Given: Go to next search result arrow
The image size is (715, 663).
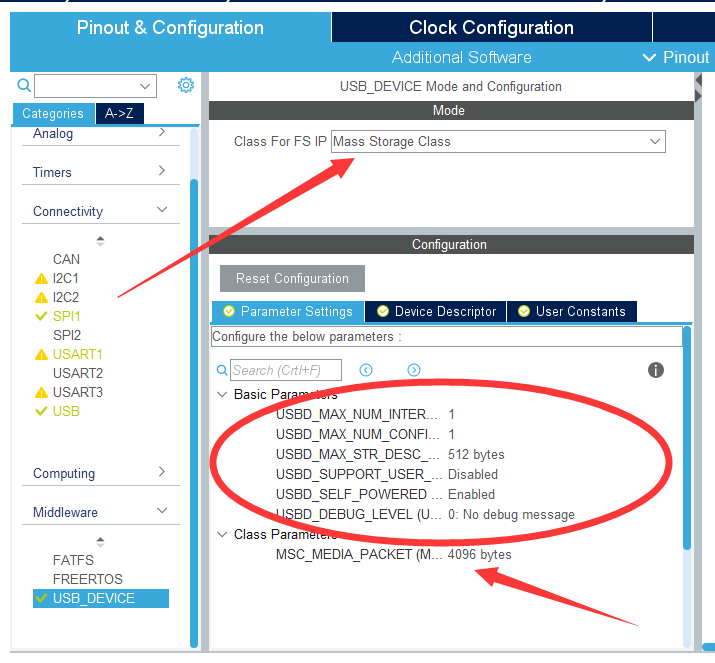Looking at the screenshot, I should tap(414, 370).
